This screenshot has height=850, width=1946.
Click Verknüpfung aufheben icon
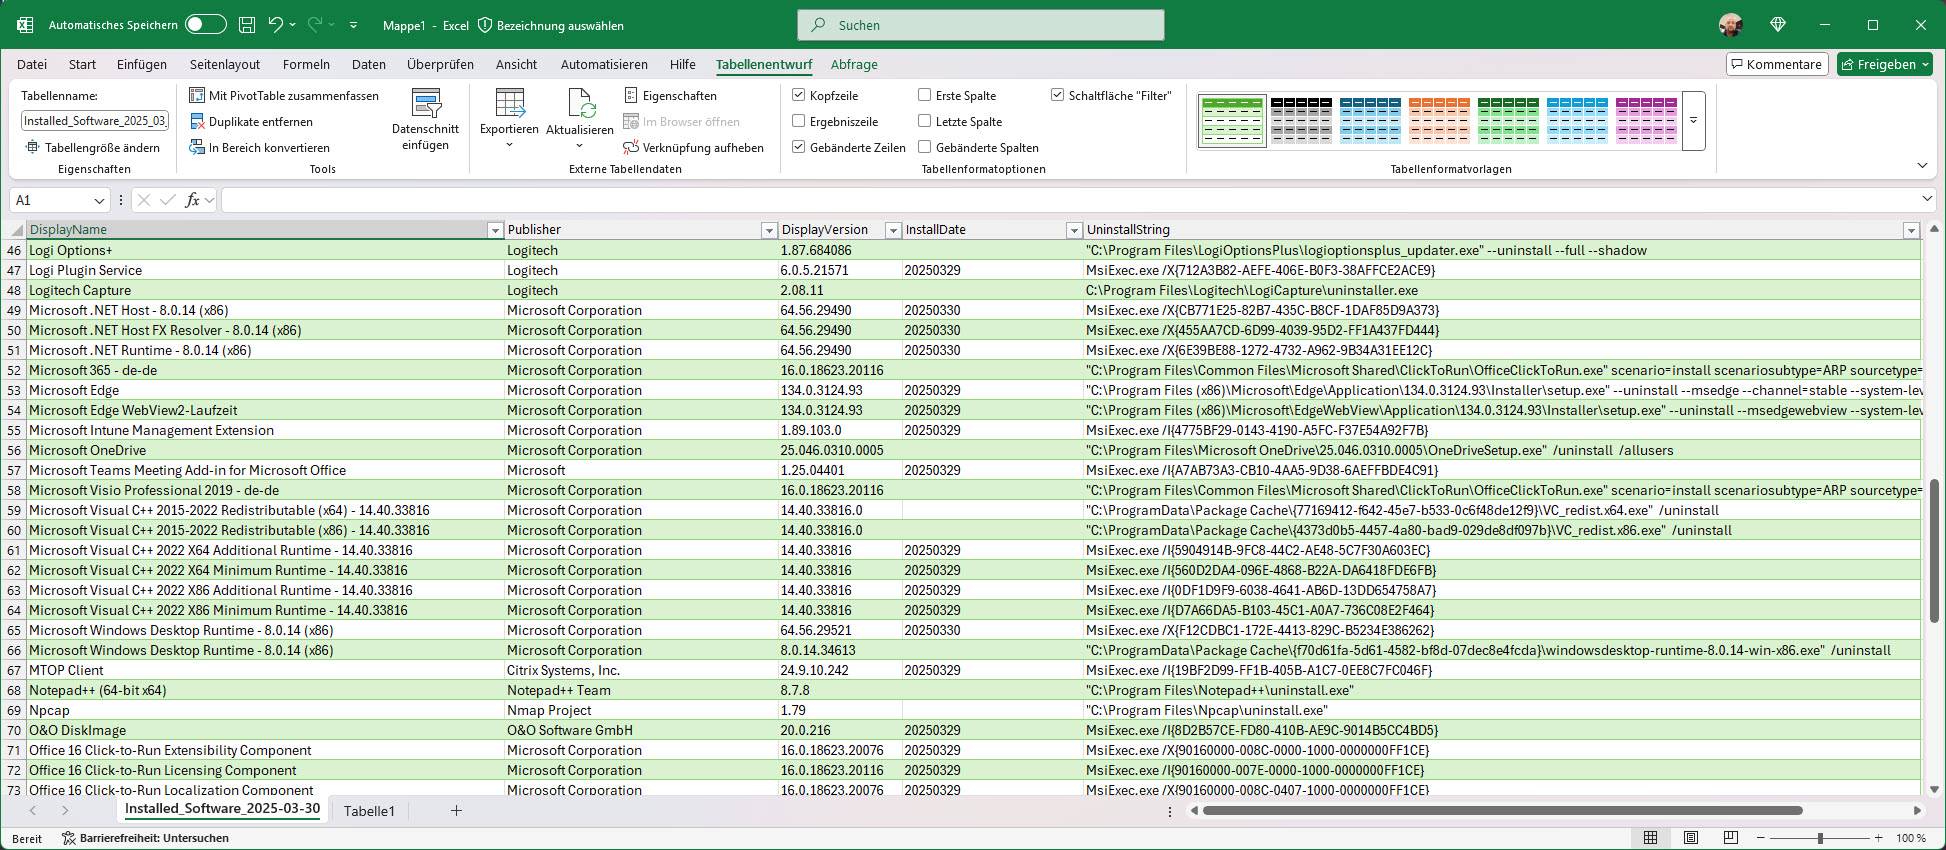click(x=631, y=147)
